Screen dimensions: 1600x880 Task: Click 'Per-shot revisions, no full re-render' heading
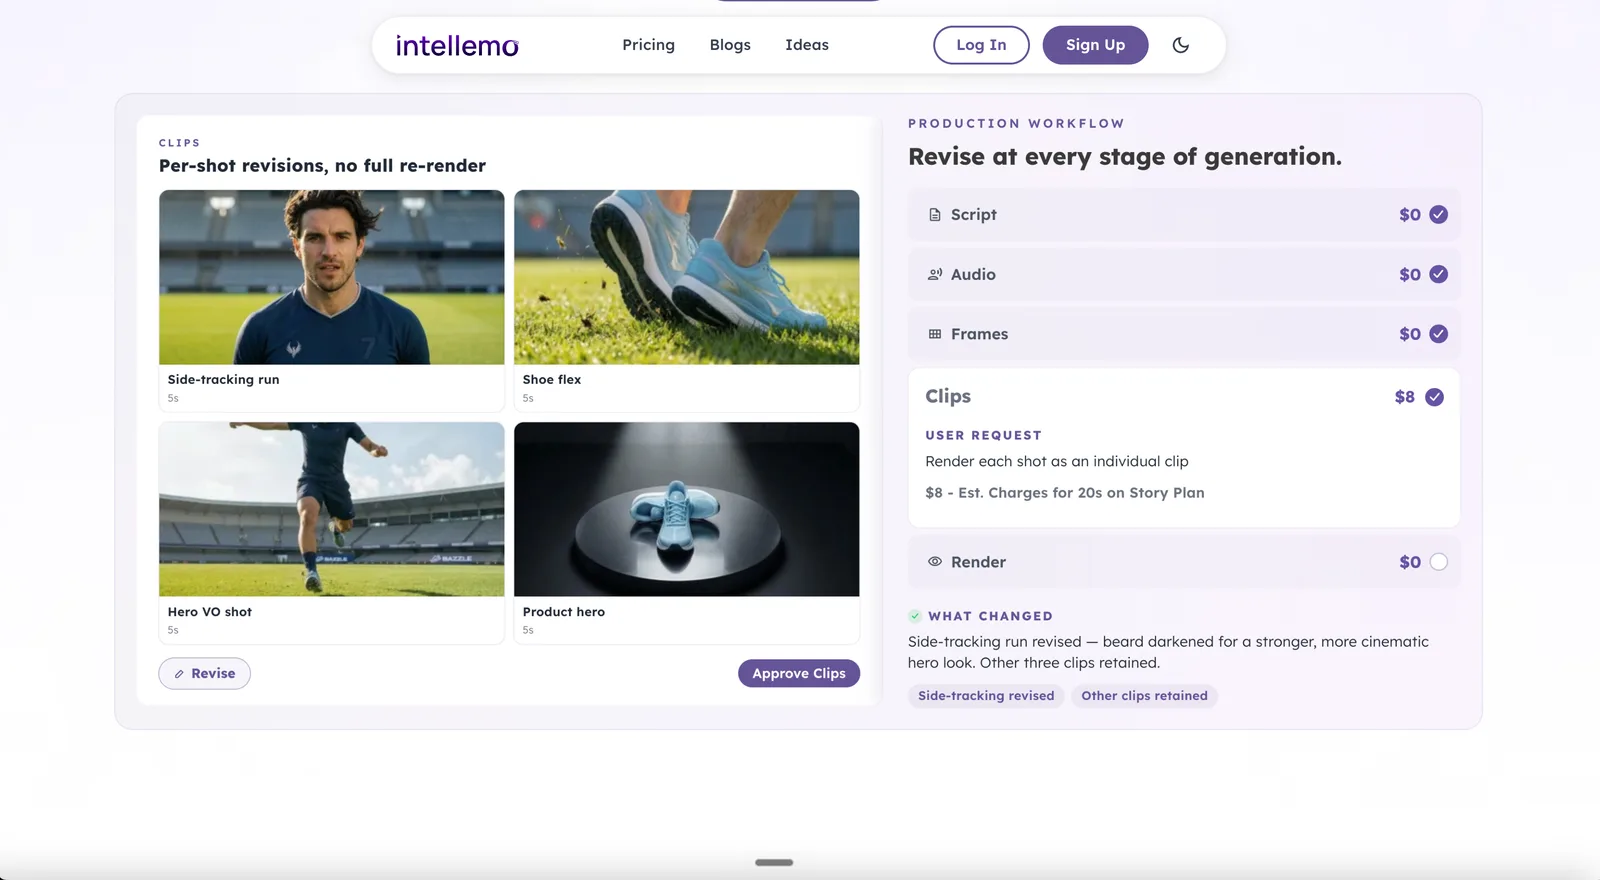tap(322, 166)
